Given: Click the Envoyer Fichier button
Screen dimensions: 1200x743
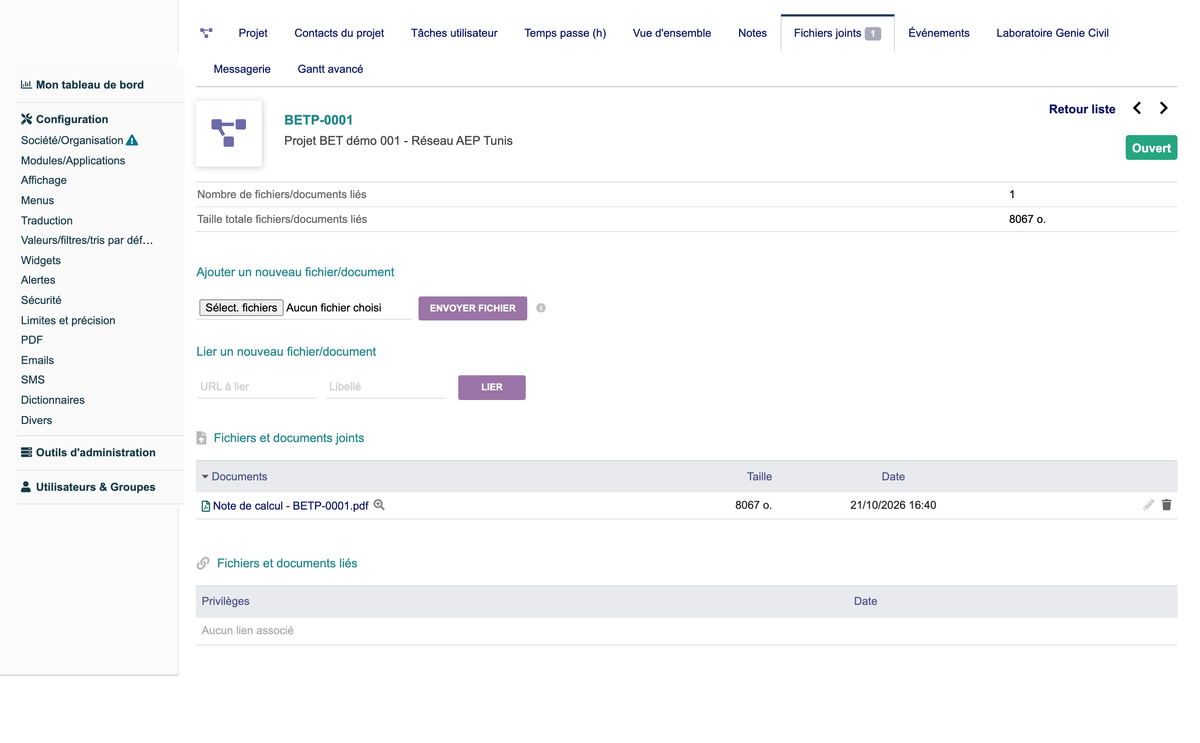Looking at the screenshot, I should point(473,308).
